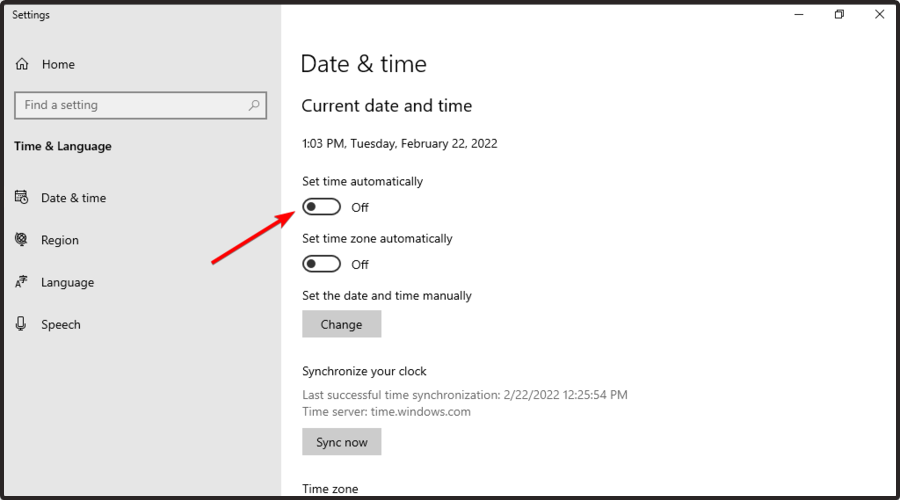Screen dimensions: 900x500
Task: Turn on Set time zone automatically
Action: (x=322, y=264)
